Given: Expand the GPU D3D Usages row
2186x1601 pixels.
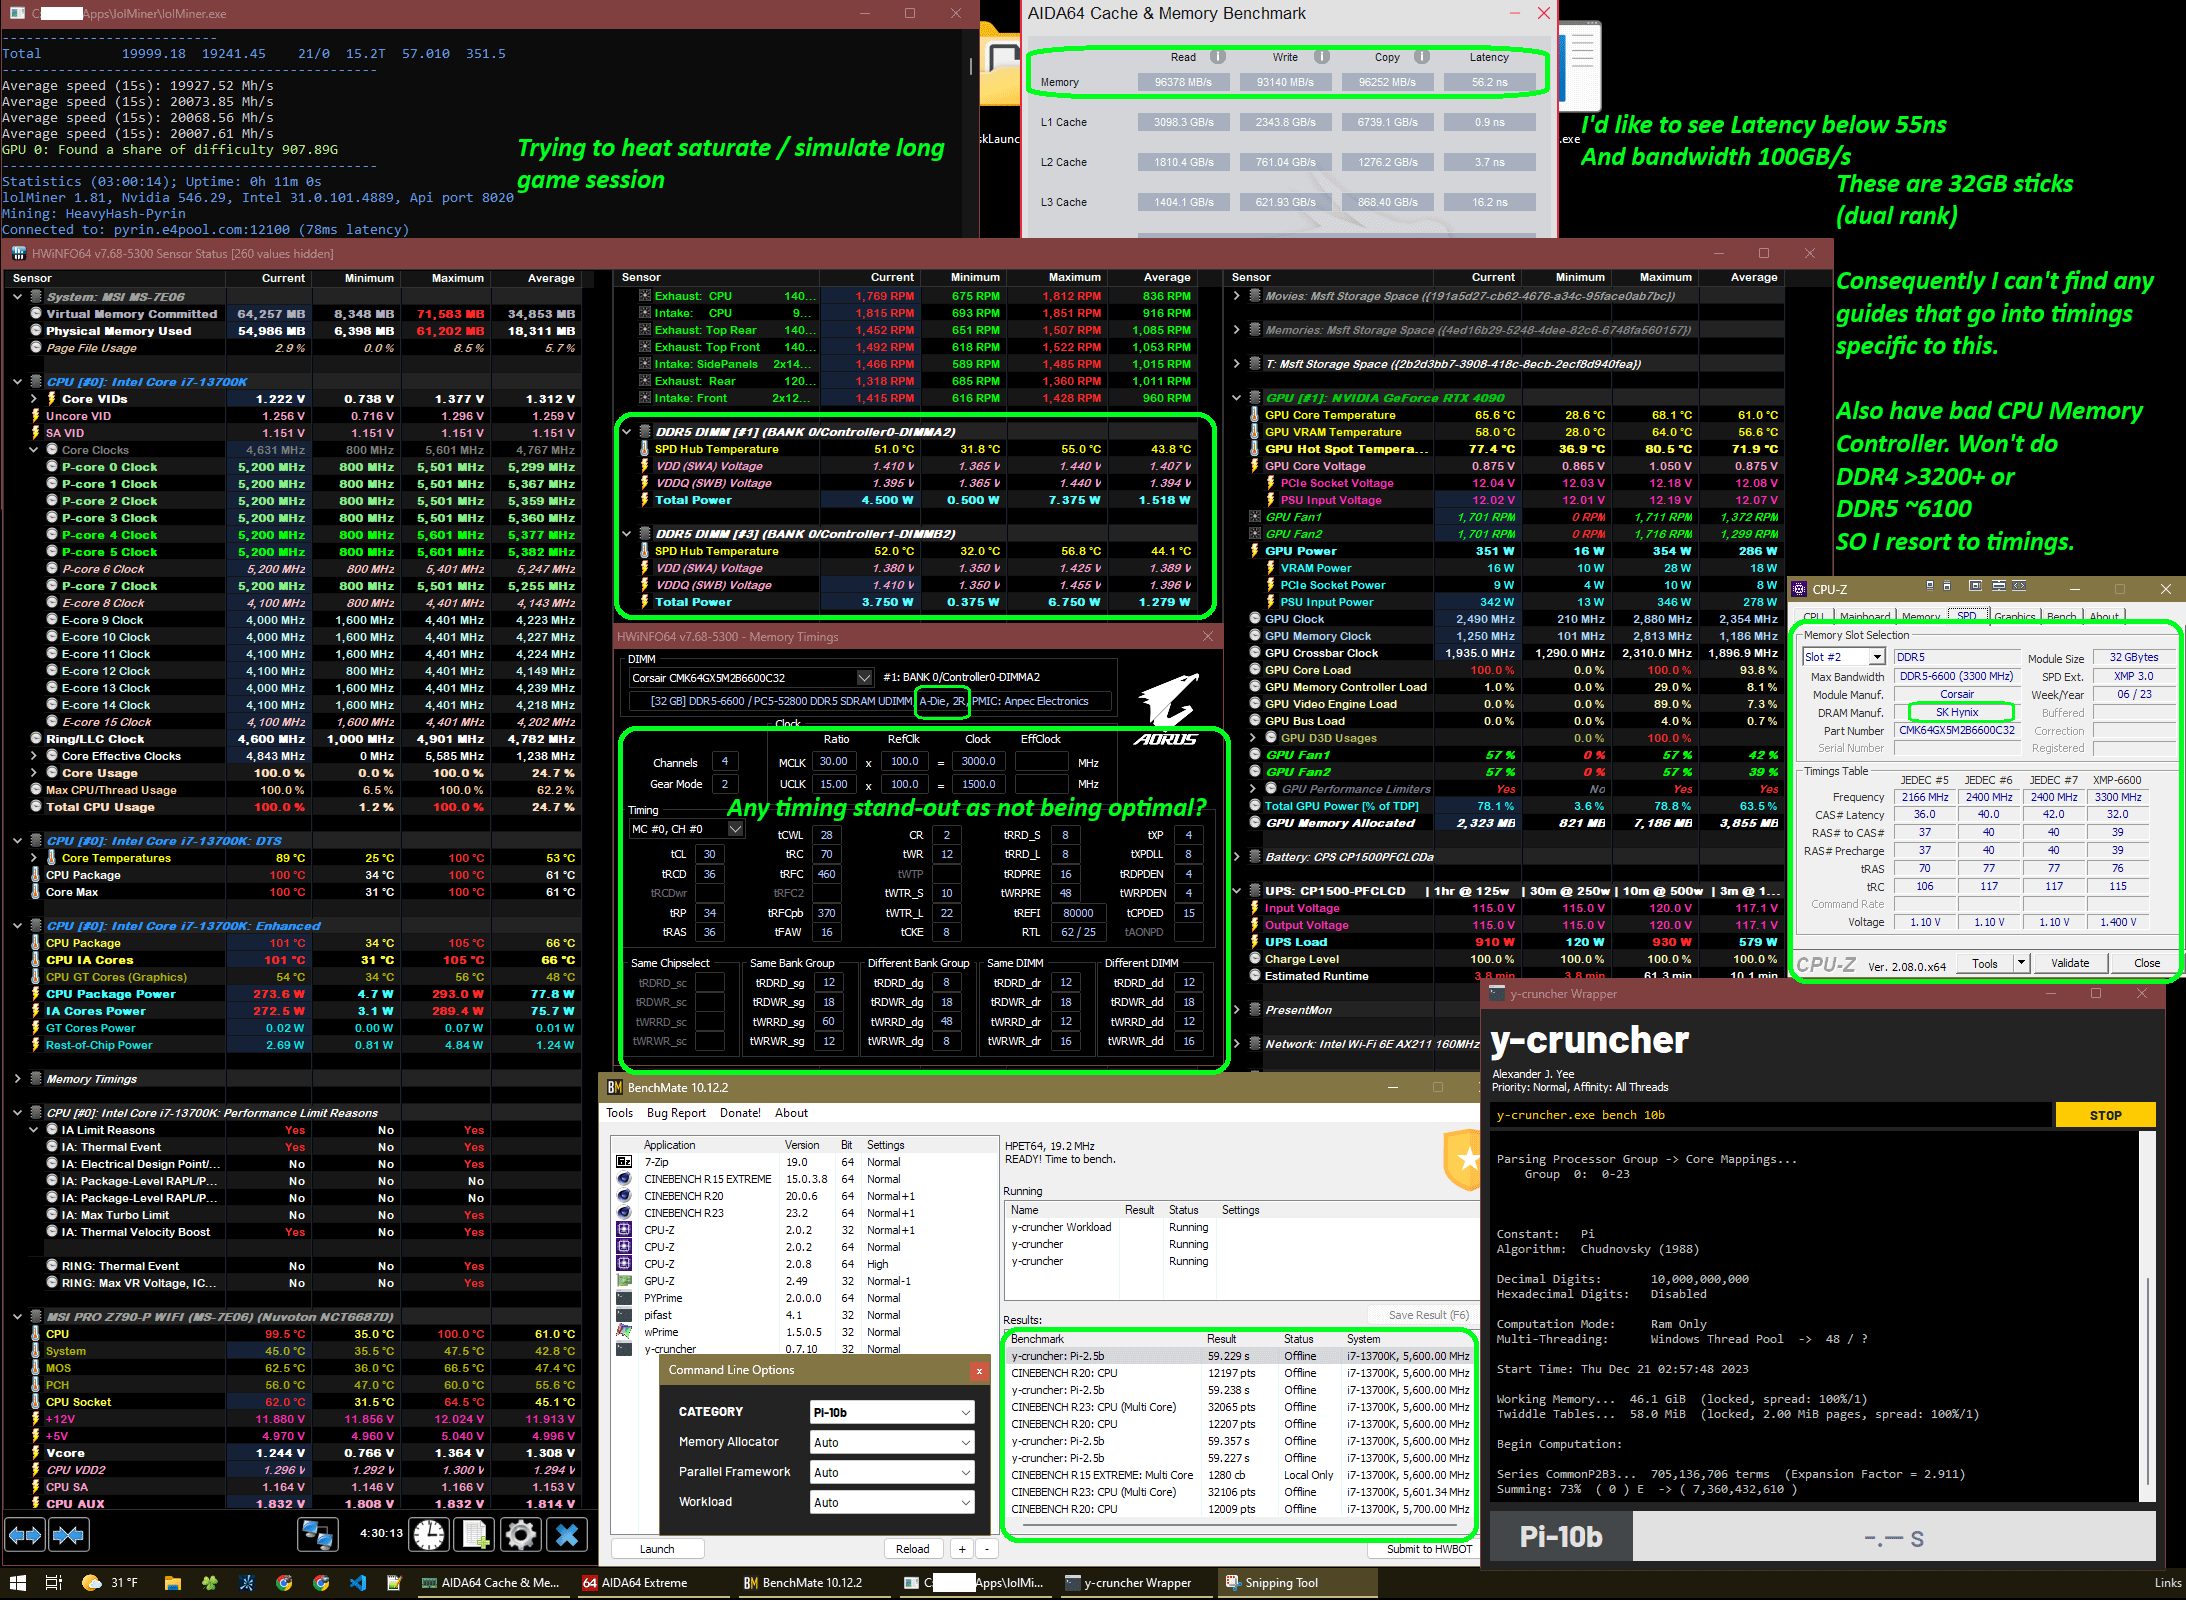Looking at the screenshot, I should coord(1253,738).
